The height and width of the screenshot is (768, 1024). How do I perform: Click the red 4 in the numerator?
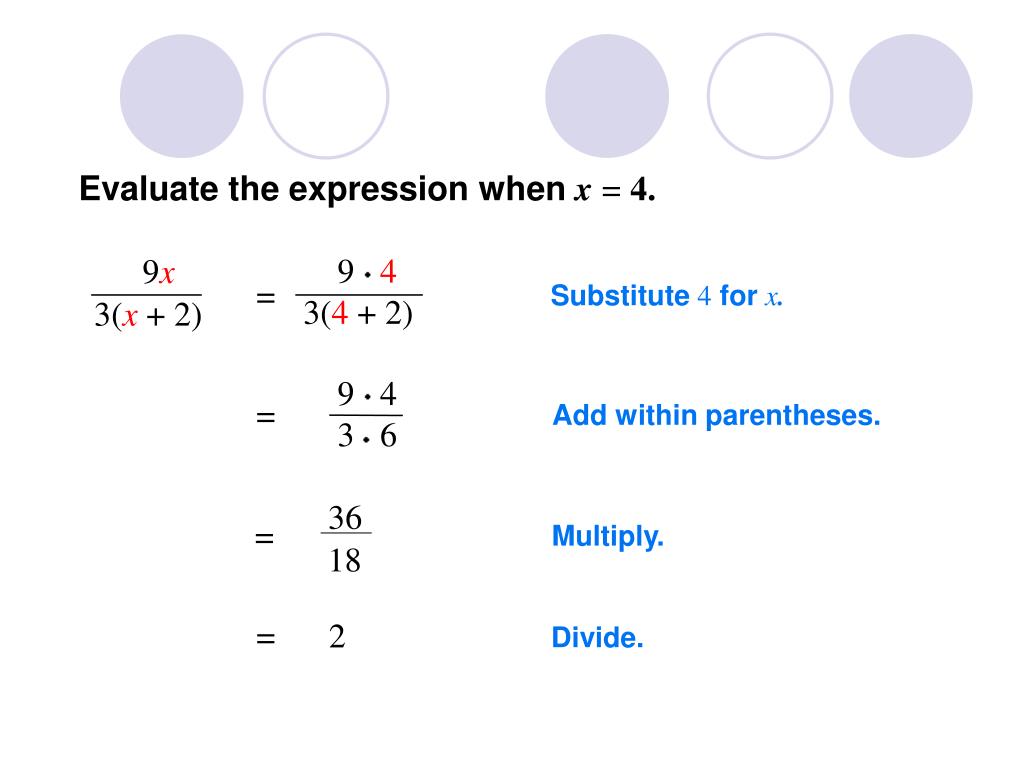(388, 272)
